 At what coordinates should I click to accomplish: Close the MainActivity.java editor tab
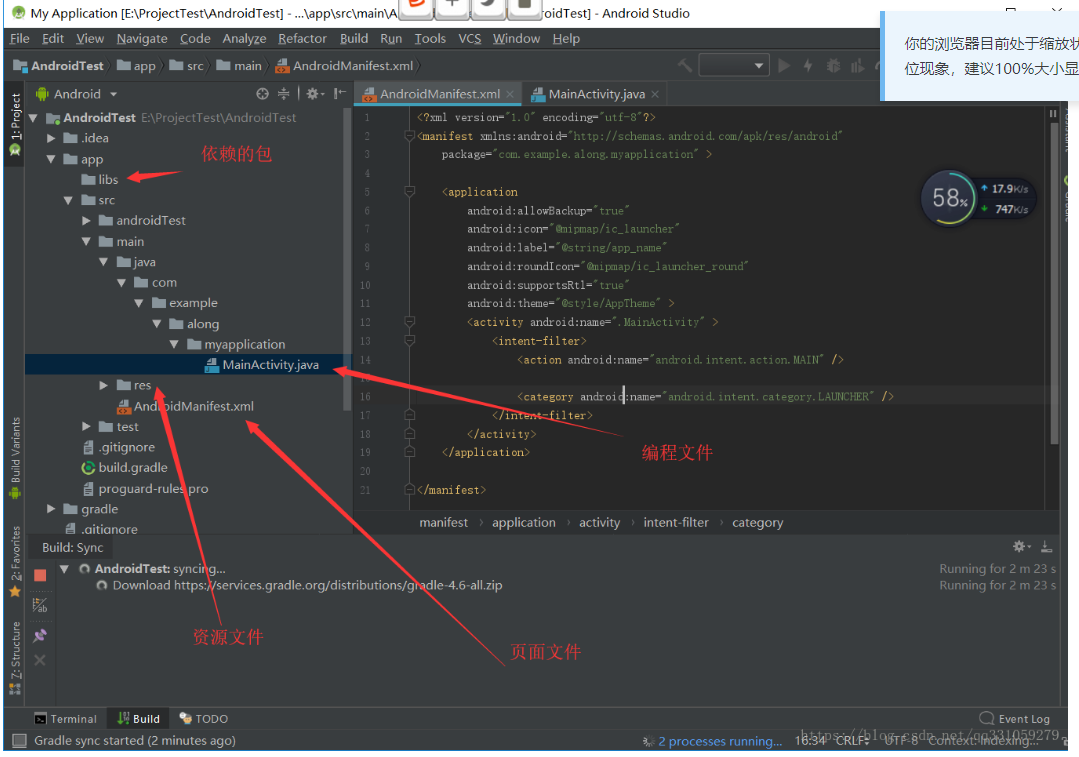[x=655, y=94]
